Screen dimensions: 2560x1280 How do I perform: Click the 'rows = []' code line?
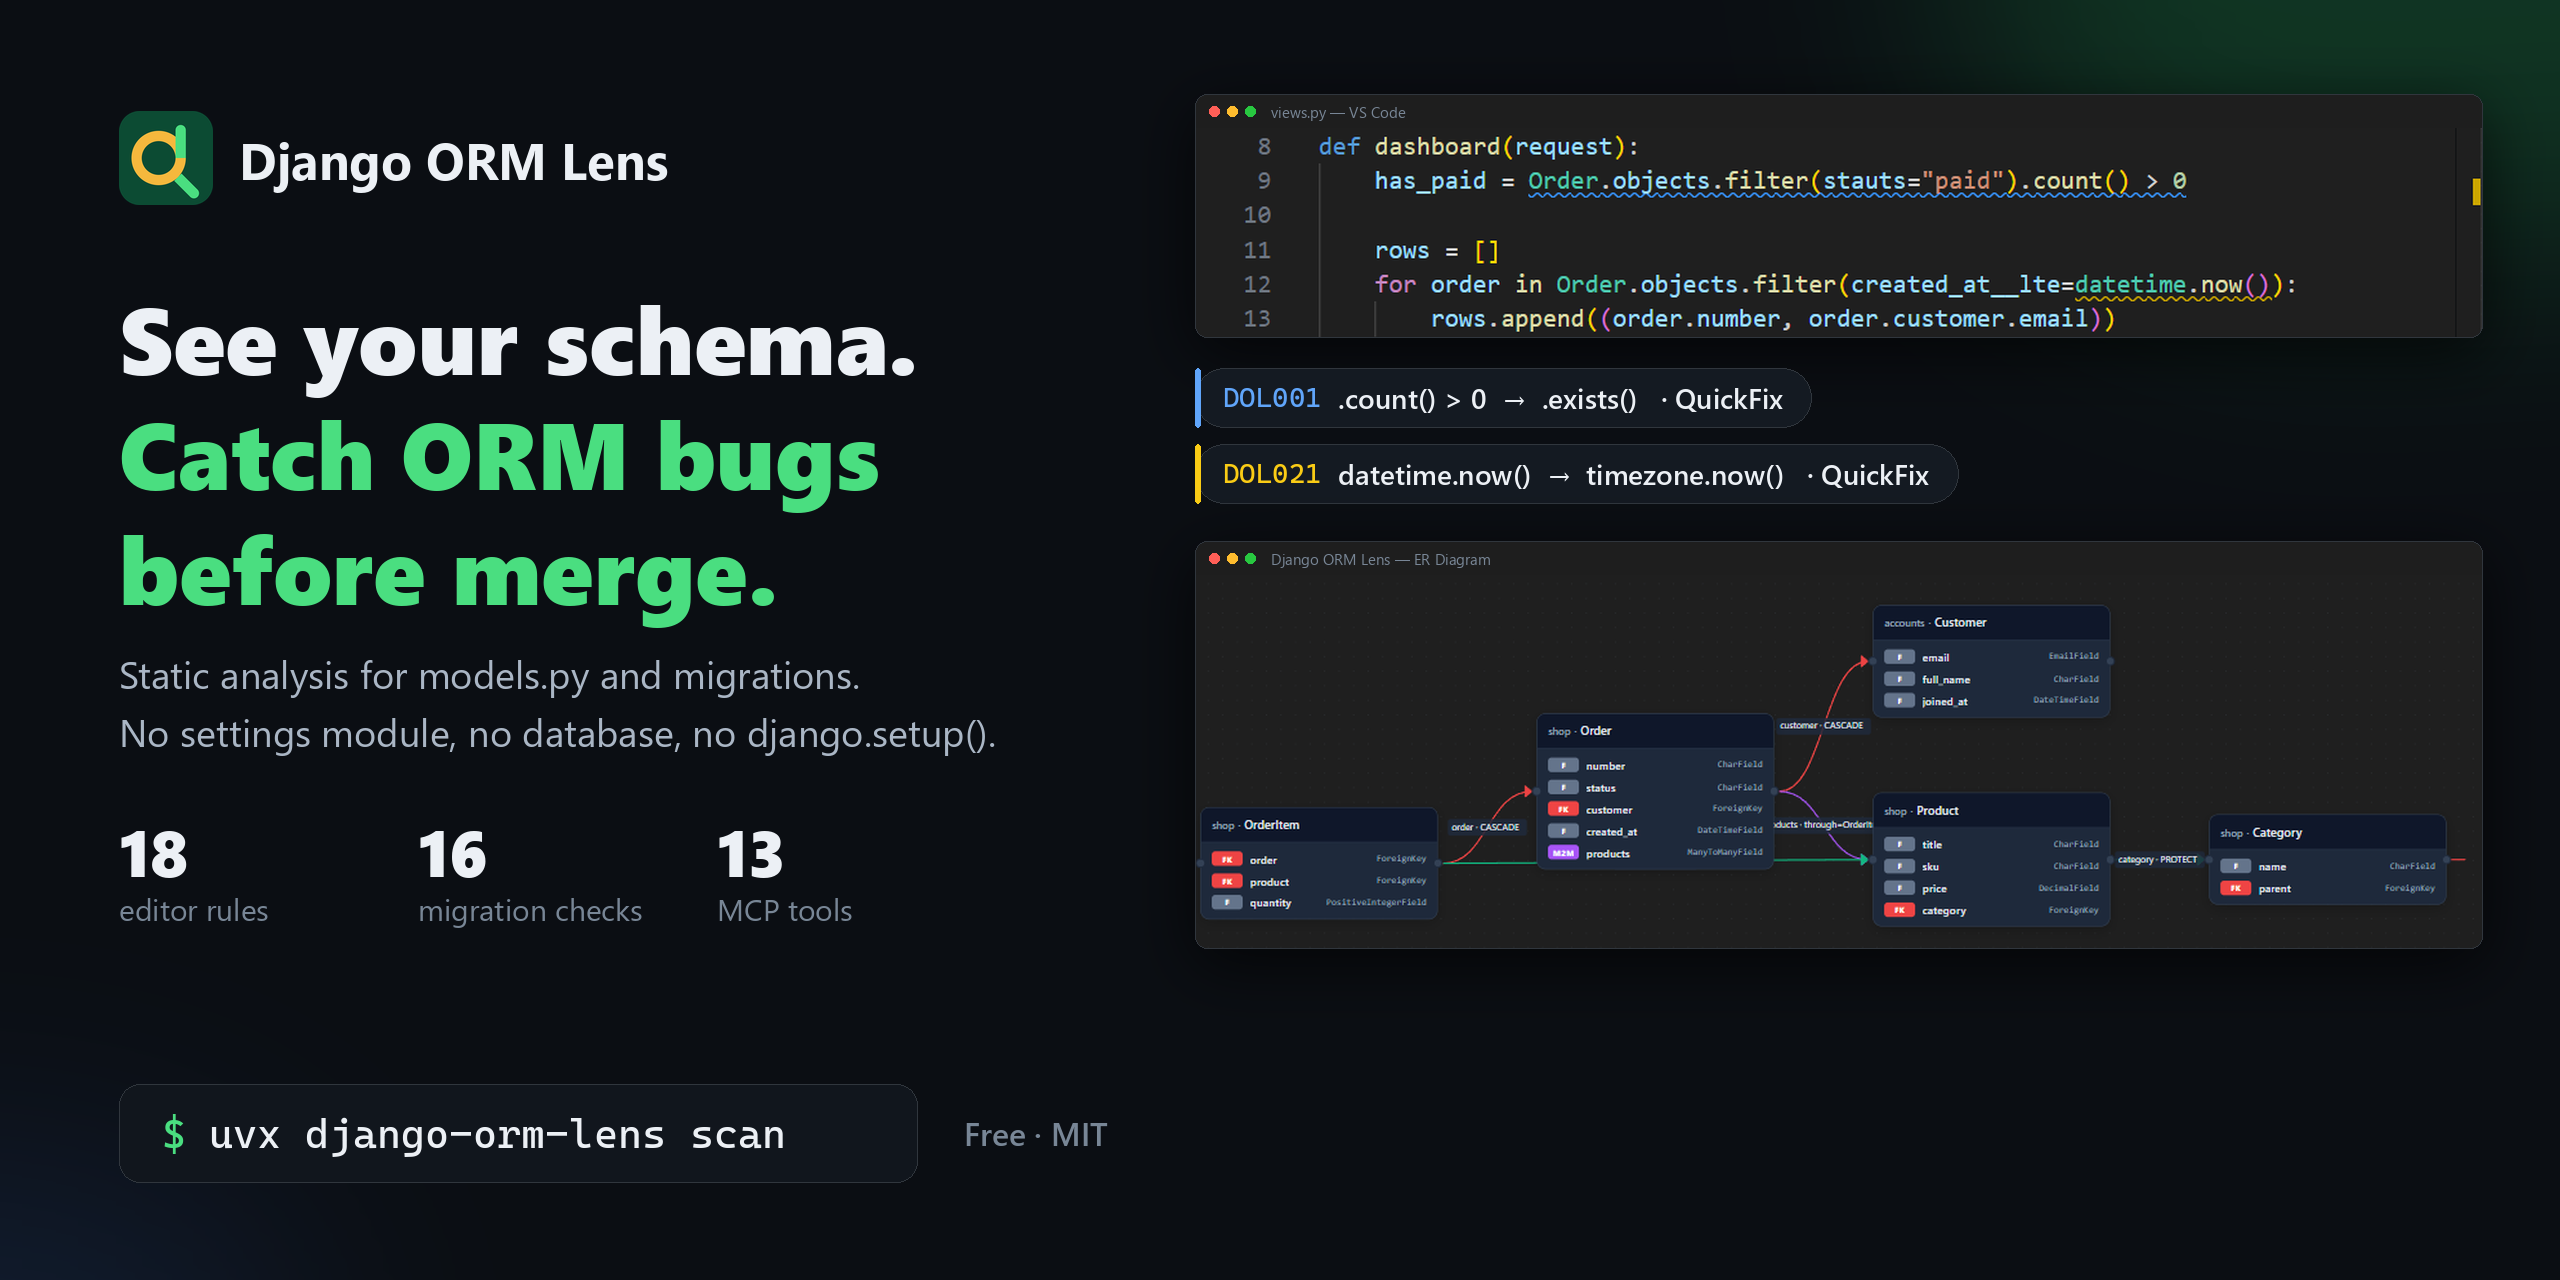tap(1437, 251)
